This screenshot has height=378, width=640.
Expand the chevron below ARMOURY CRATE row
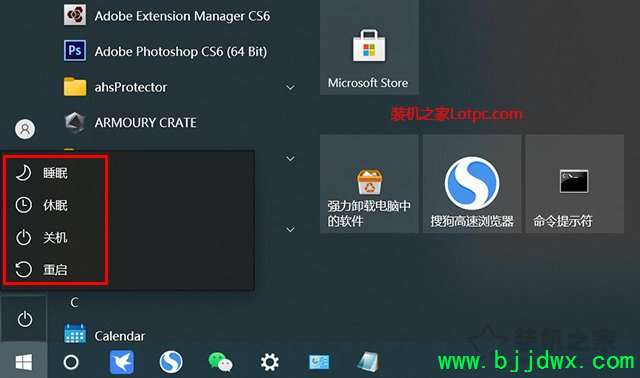point(290,158)
